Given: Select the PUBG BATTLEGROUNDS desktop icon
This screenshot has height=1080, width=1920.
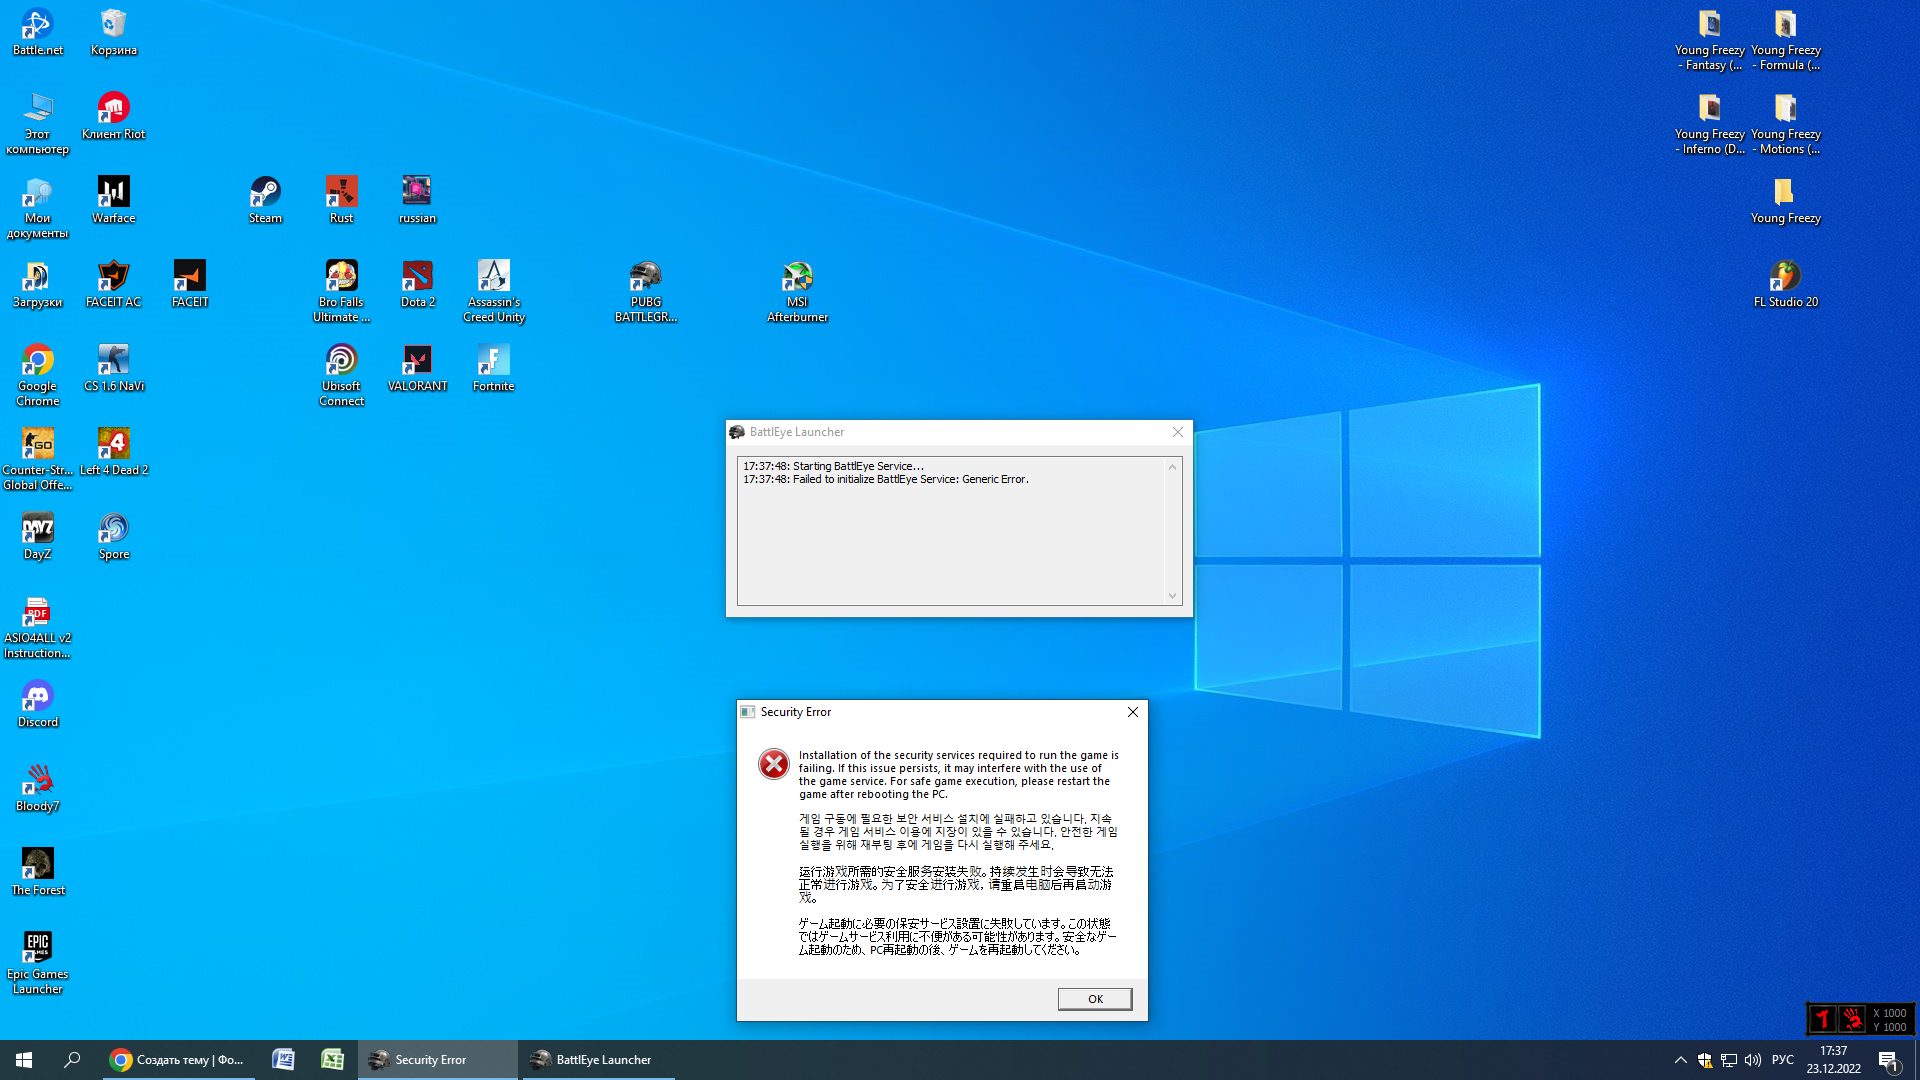Looking at the screenshot, I should point(646,291).
